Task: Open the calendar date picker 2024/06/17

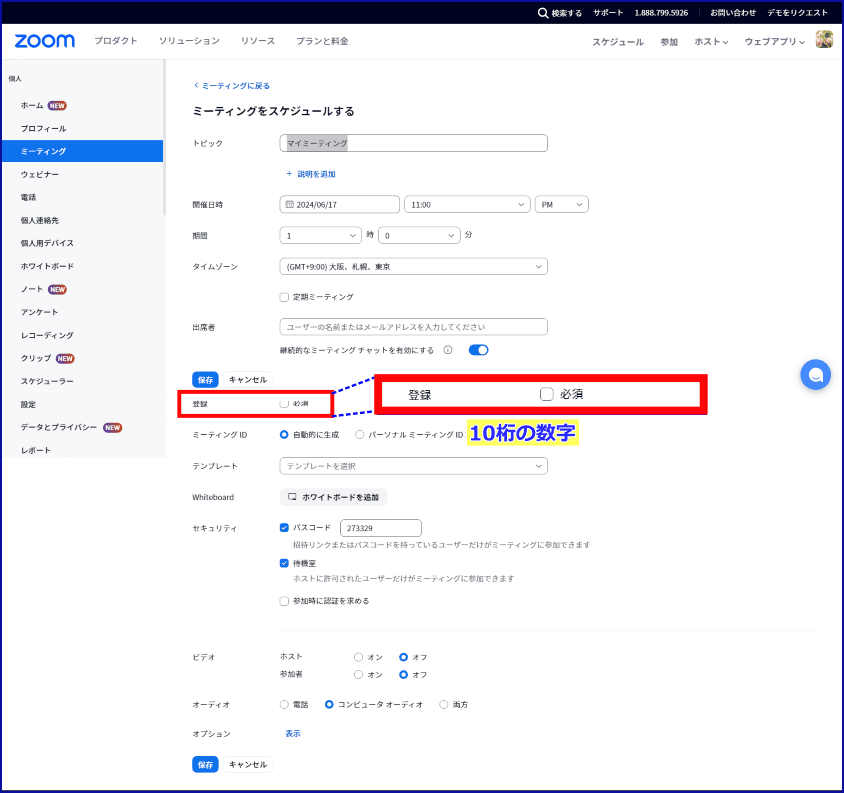Action: pos(340,205)
